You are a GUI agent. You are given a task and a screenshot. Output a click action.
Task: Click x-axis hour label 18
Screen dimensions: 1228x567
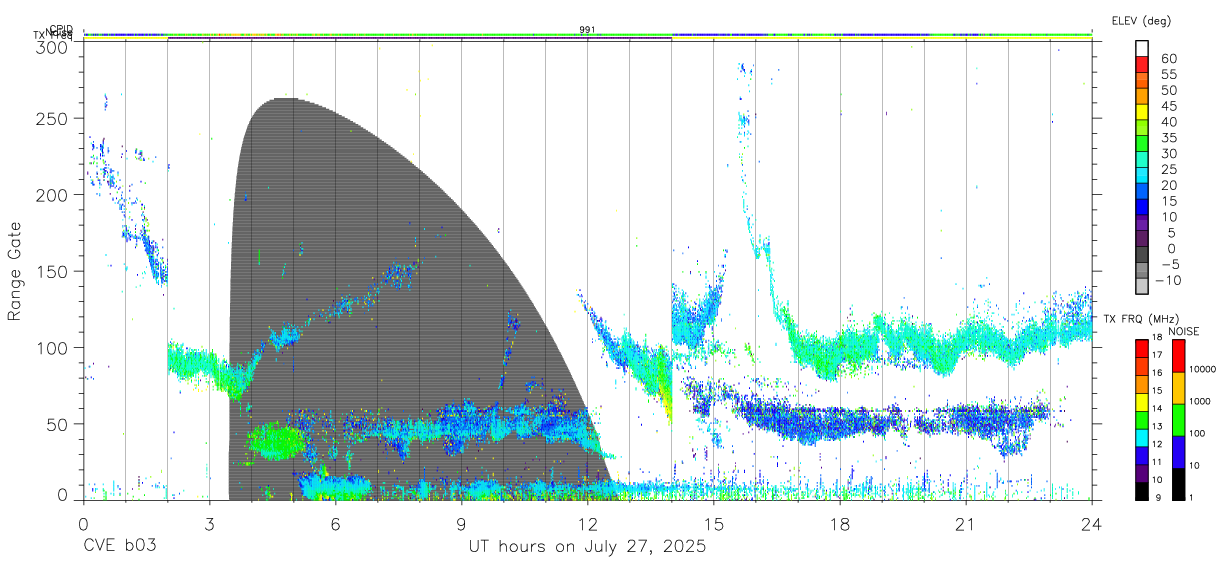coord(839,523)
